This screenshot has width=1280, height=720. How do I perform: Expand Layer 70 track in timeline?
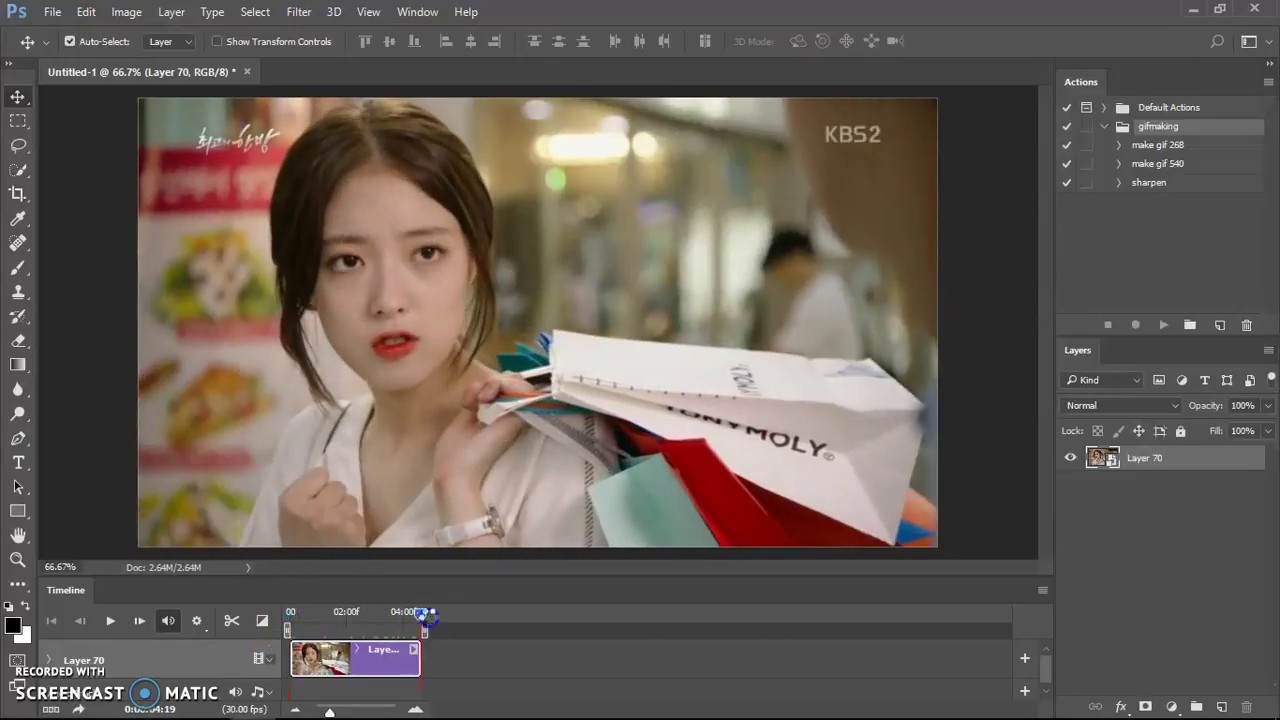[49, 660]
